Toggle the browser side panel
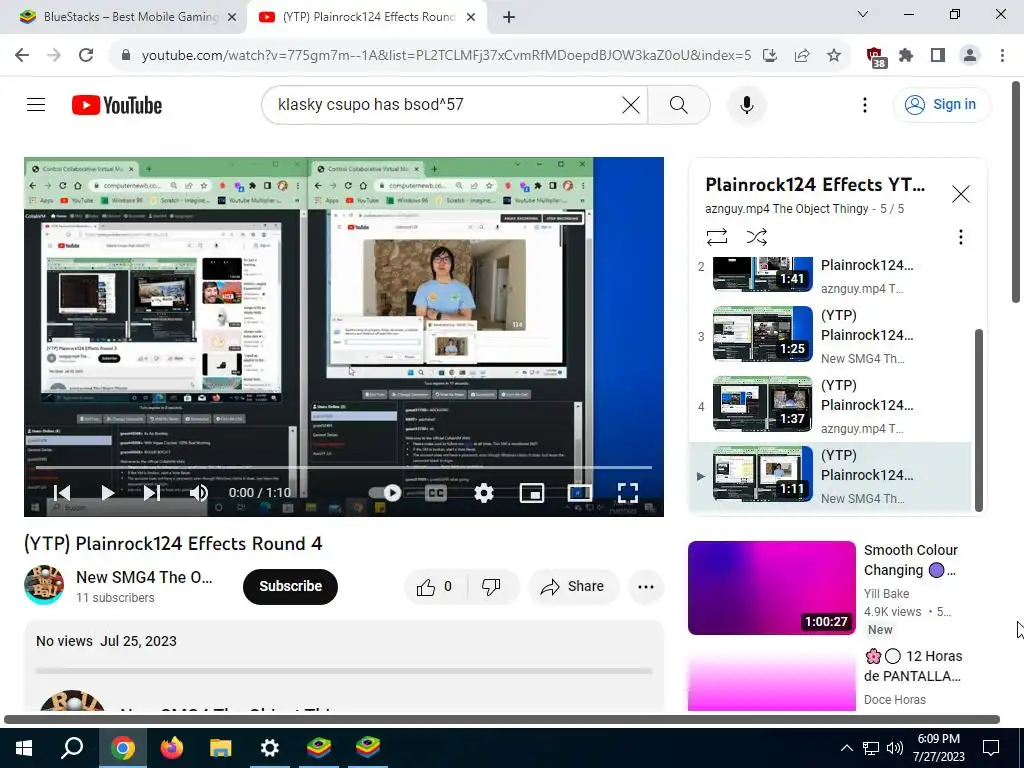1024x768 pixels. [938, 56]
